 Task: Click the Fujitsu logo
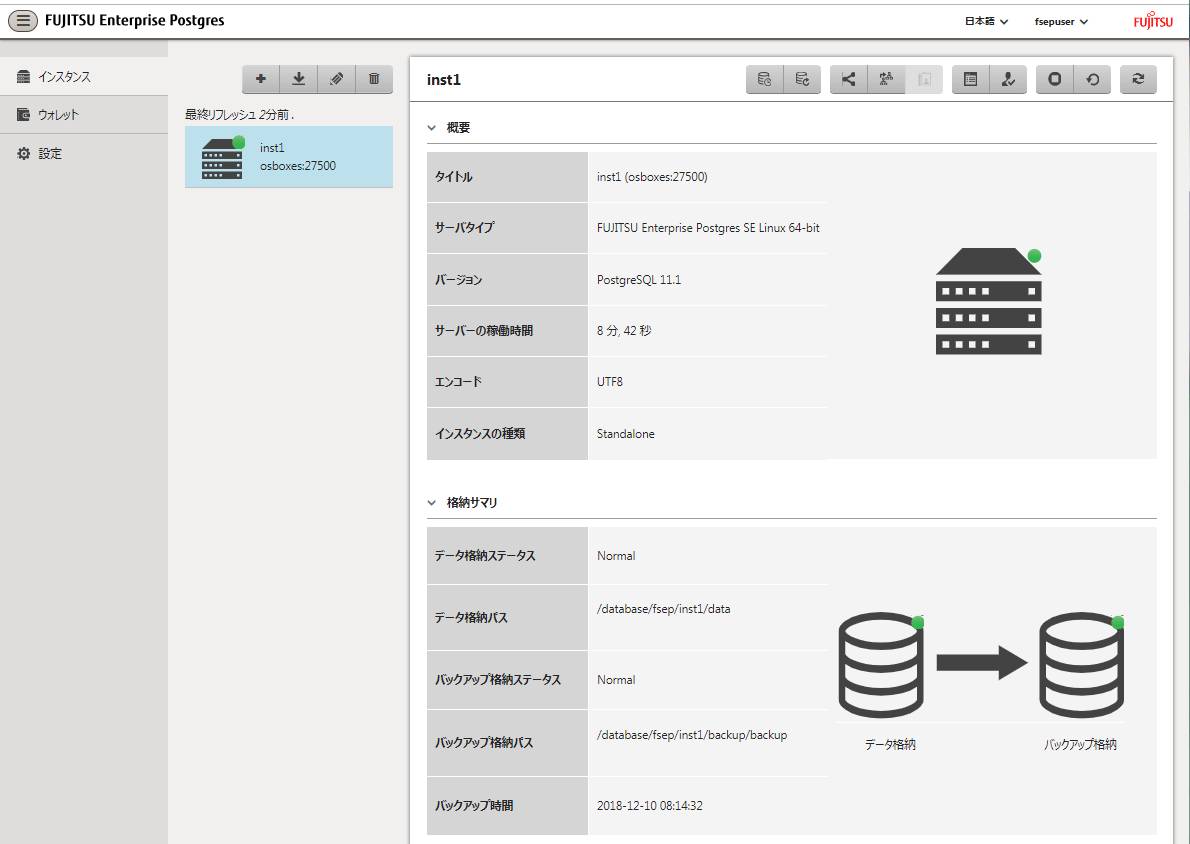pos(1153,20)
